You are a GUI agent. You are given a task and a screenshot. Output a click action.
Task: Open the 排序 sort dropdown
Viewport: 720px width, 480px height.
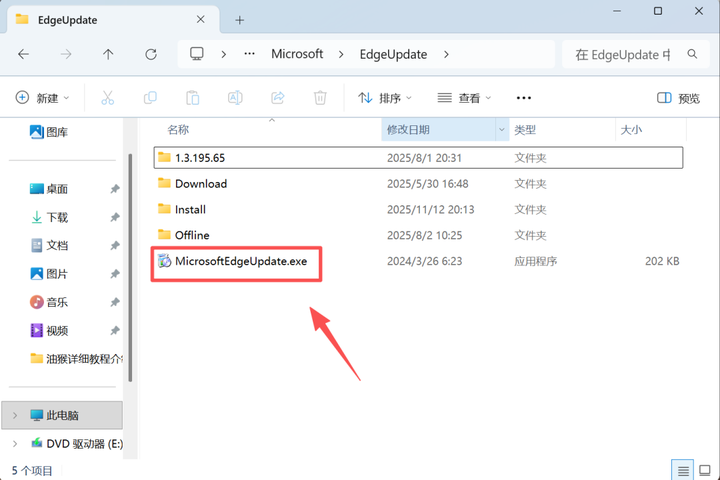(x=385, y=98)
